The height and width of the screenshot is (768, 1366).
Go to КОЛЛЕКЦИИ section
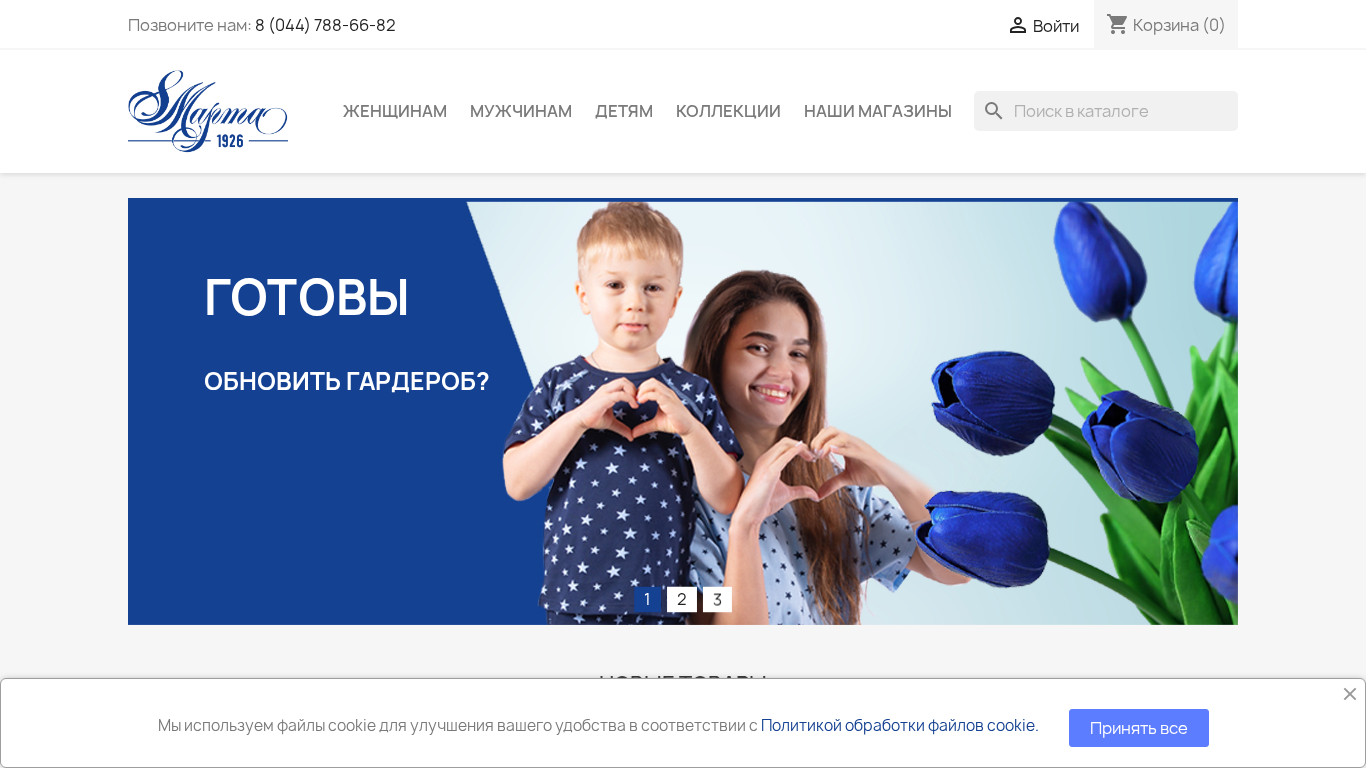pyautogui.click(x=728, y=111)
